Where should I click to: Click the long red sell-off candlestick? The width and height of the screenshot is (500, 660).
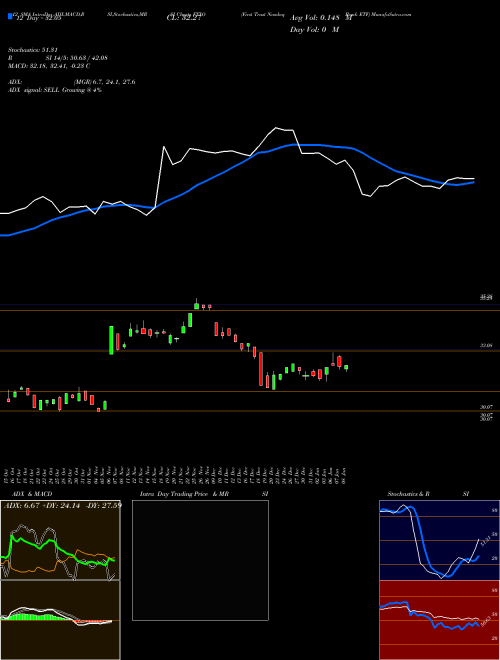coord(261,369)
